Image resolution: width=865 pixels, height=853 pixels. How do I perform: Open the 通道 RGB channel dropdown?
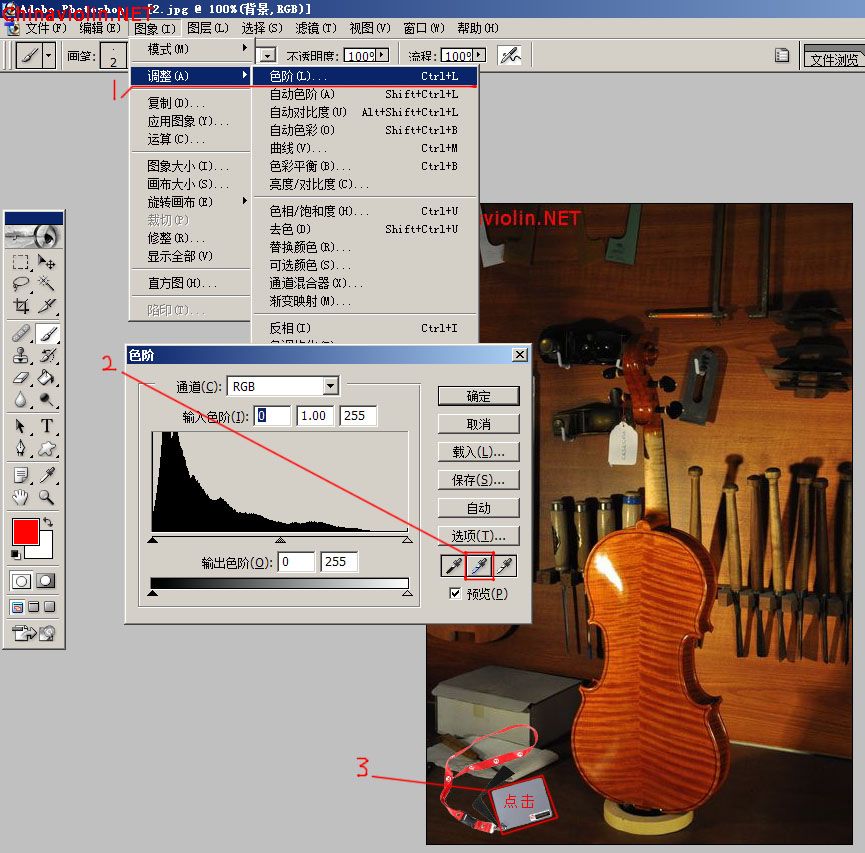[331, 386]
